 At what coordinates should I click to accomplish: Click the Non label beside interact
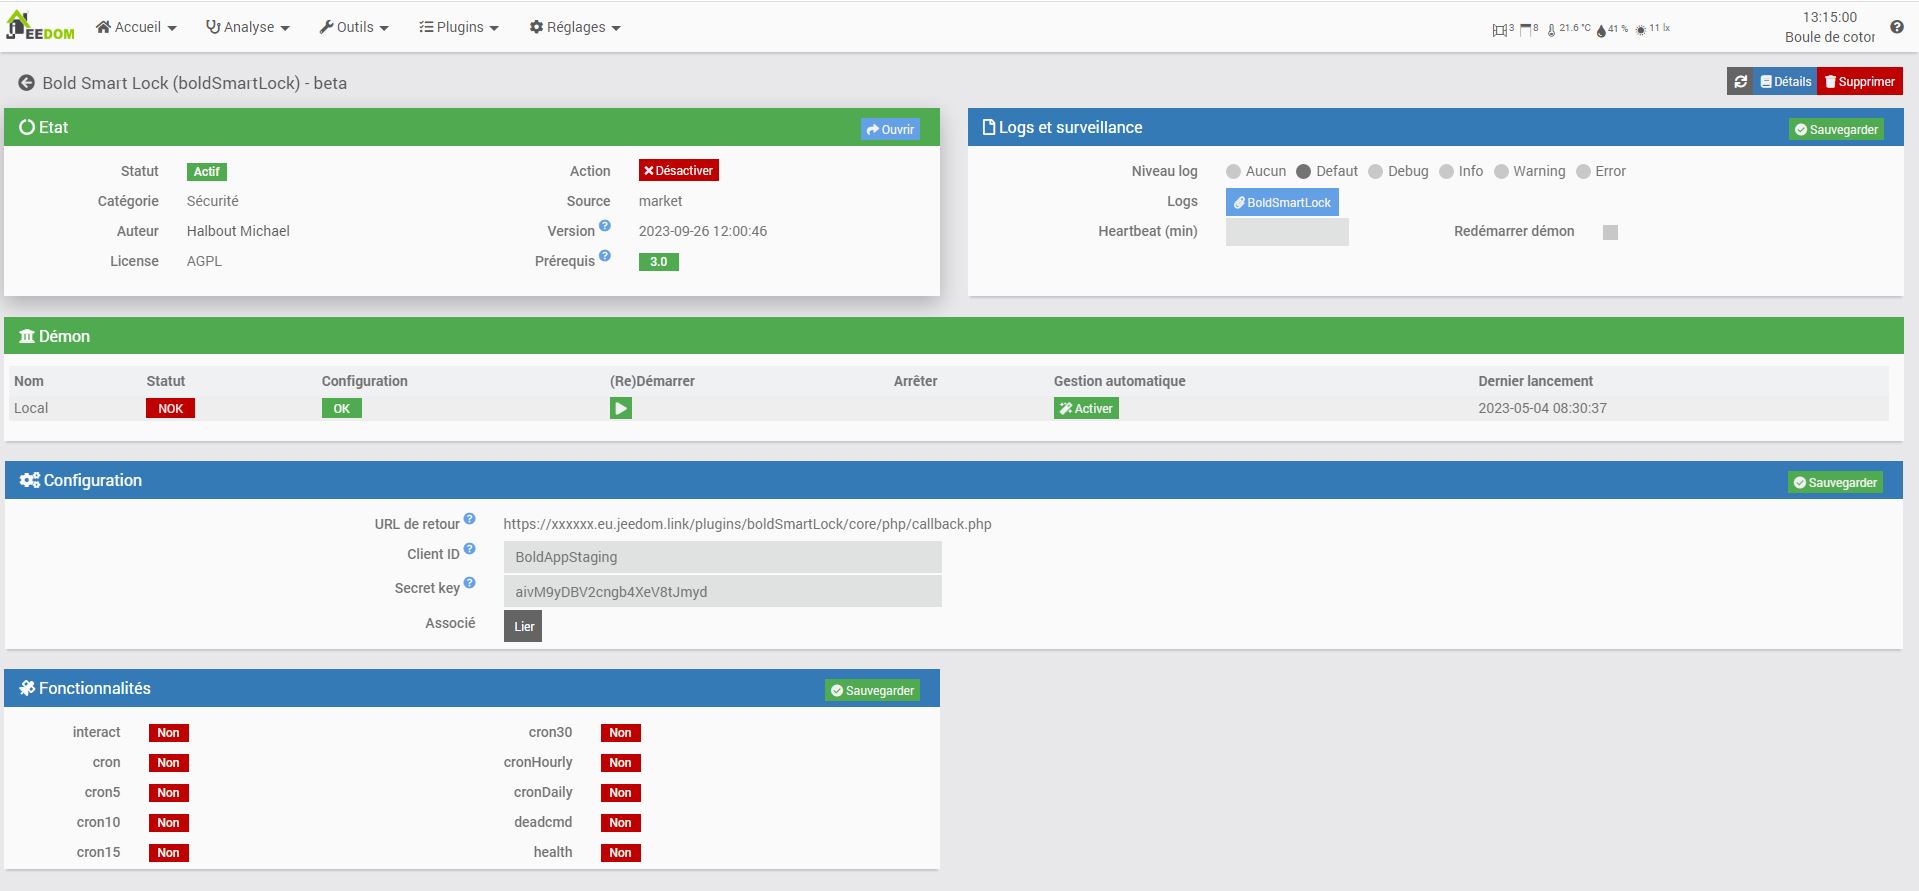pyautogui.click(x=168, y=733)
